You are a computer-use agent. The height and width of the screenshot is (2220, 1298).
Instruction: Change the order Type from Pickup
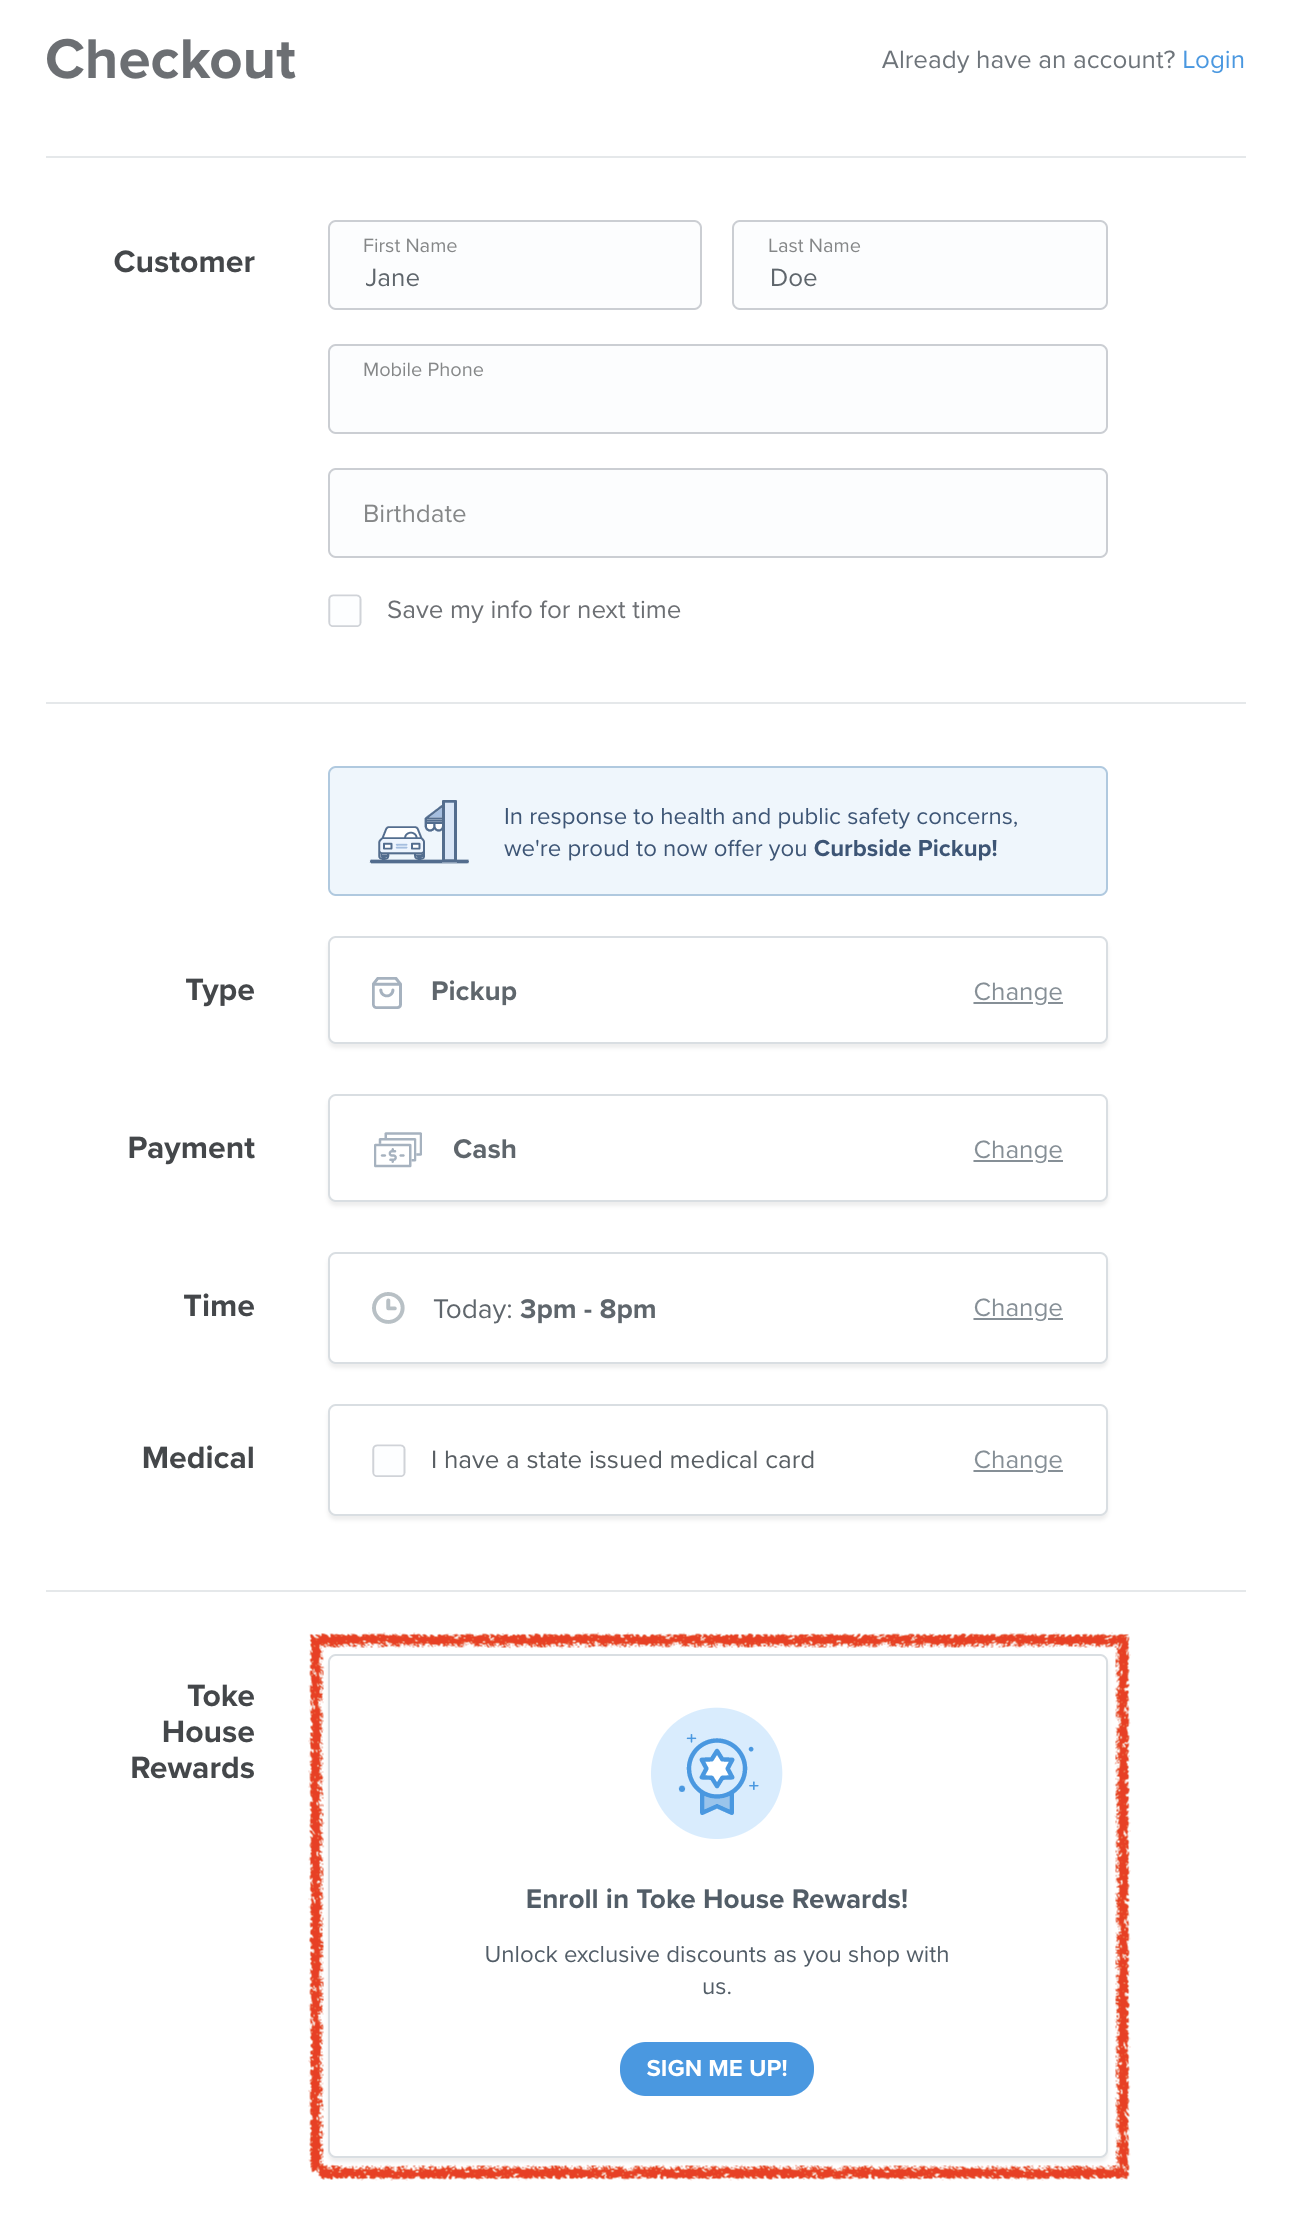click(1017, 991)
